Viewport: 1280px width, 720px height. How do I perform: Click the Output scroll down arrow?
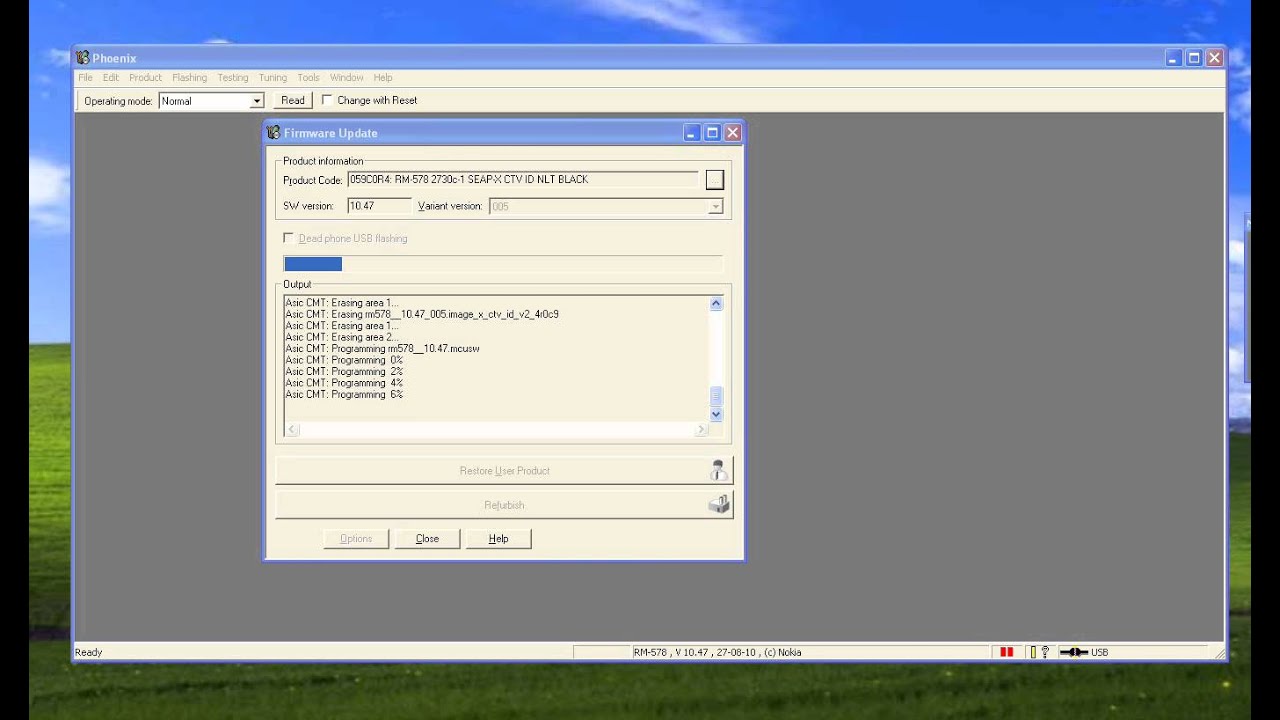716,414
